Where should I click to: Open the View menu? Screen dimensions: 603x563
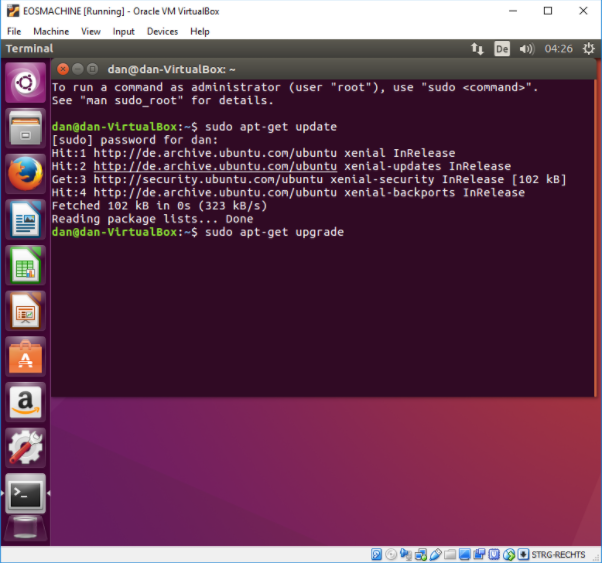(91, 32)
